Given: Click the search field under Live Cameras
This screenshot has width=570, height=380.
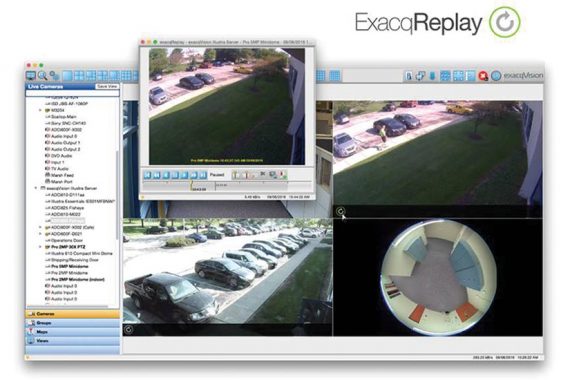Looking at the screenshot, I should pos(72,93).
